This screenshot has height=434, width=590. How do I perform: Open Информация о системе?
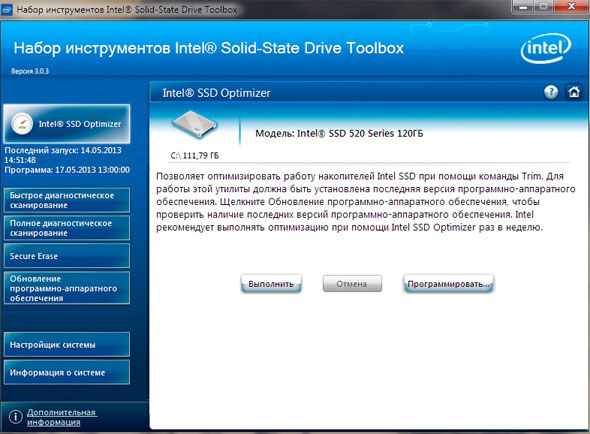[67, 373]
